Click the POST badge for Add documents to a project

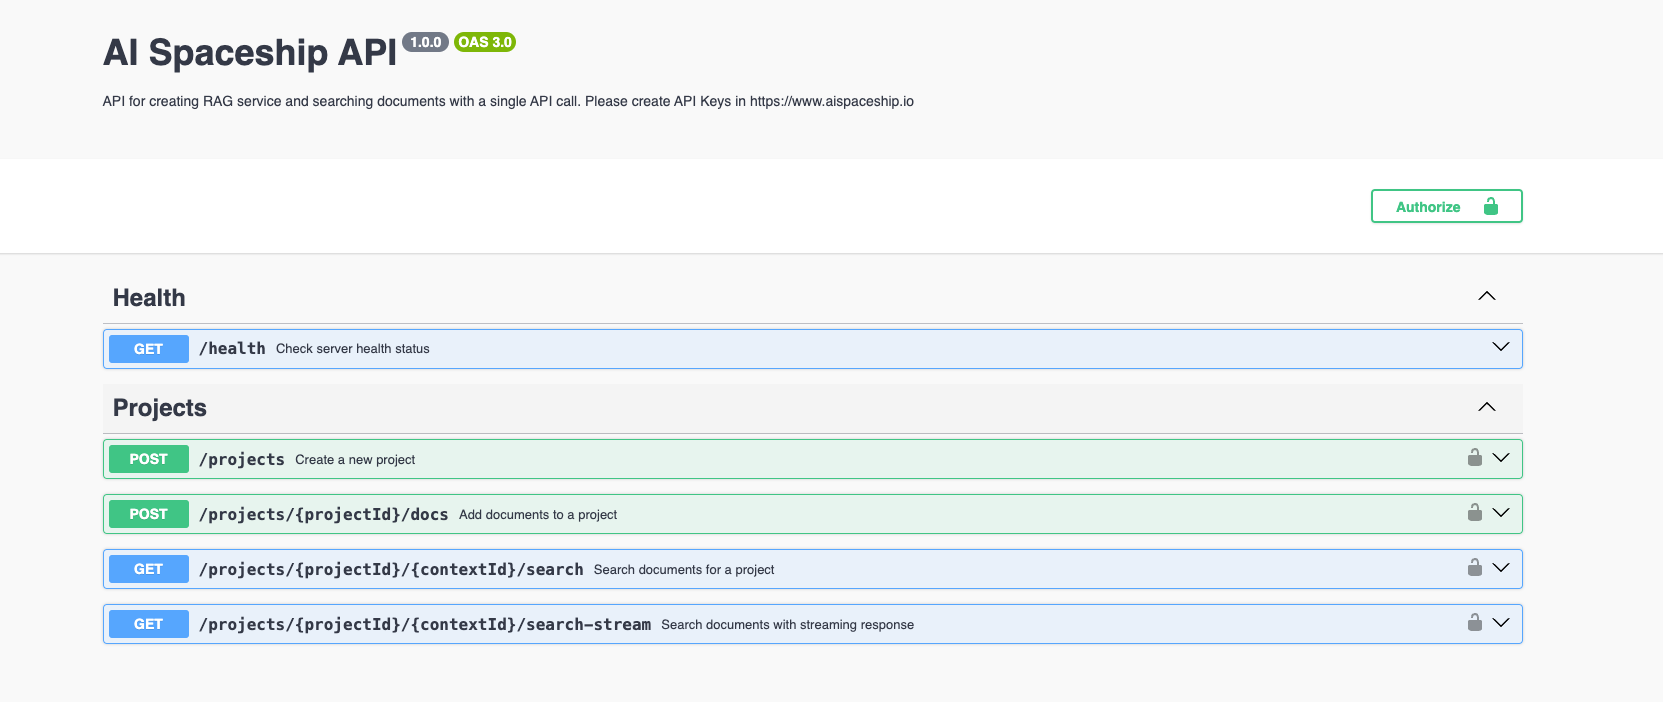(149, 514)
